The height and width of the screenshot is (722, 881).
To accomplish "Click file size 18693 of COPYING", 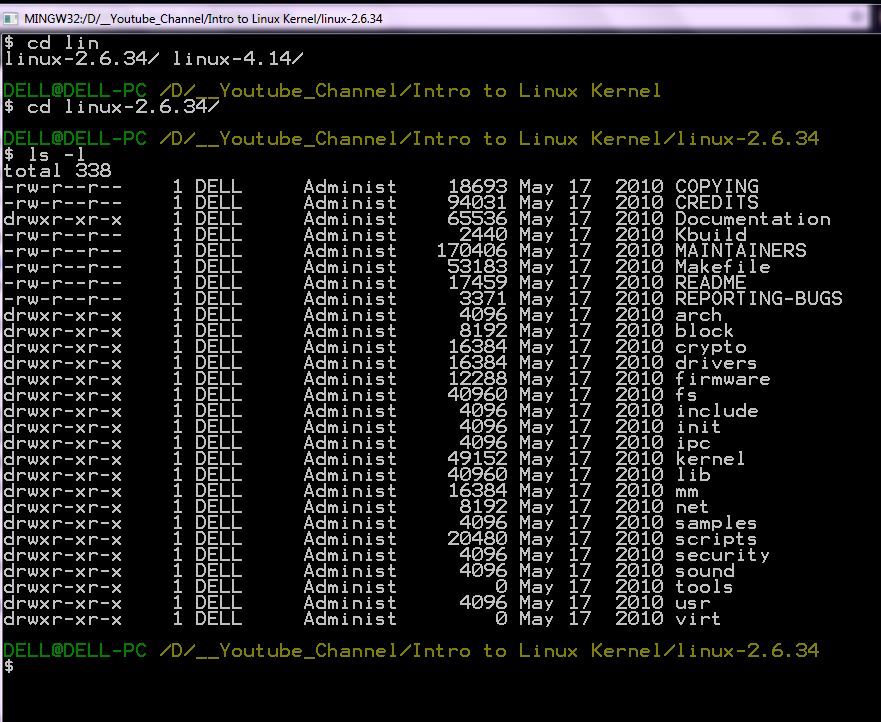I will tap(478, 187).
